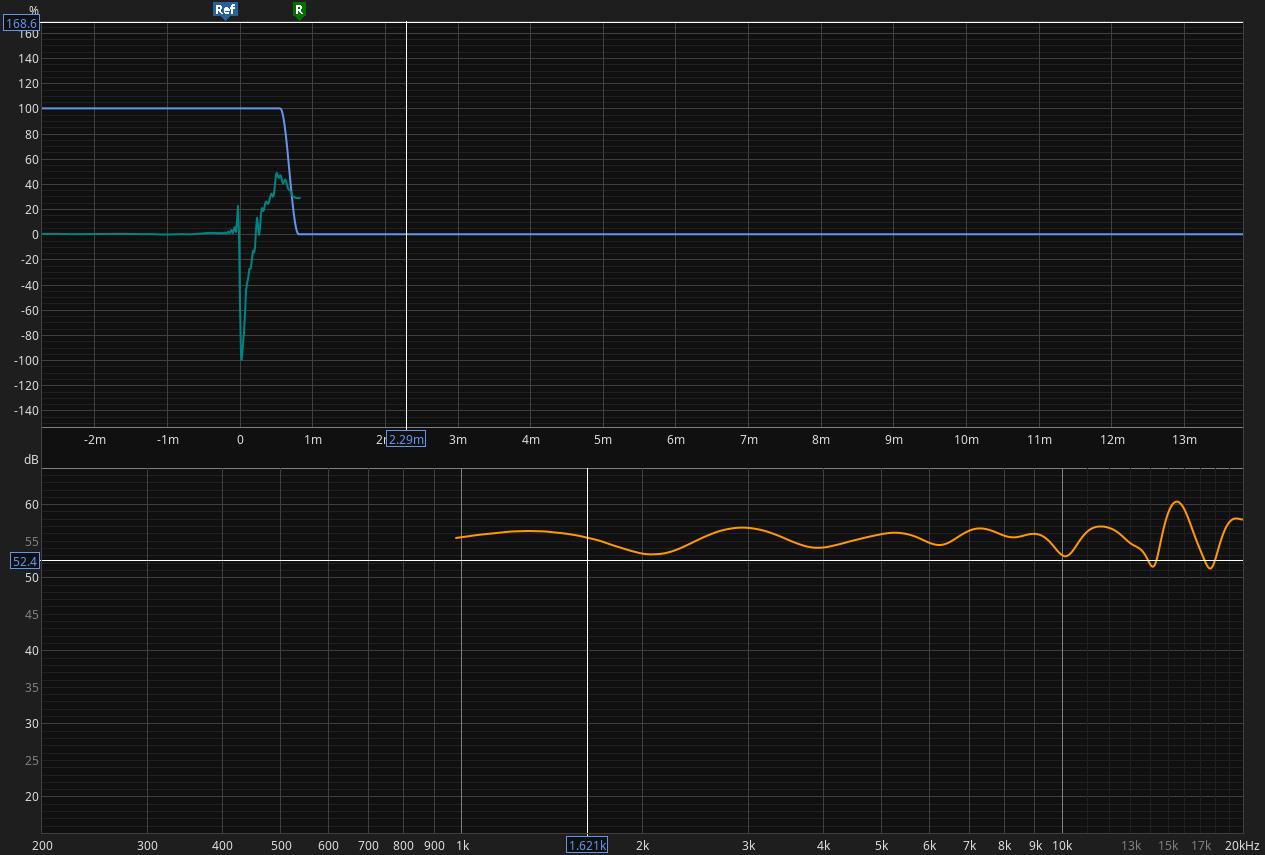1265x855 pixels.
Task: Click the 13m time axis label
Action: pyautogui.click(x=1184, y=440)
